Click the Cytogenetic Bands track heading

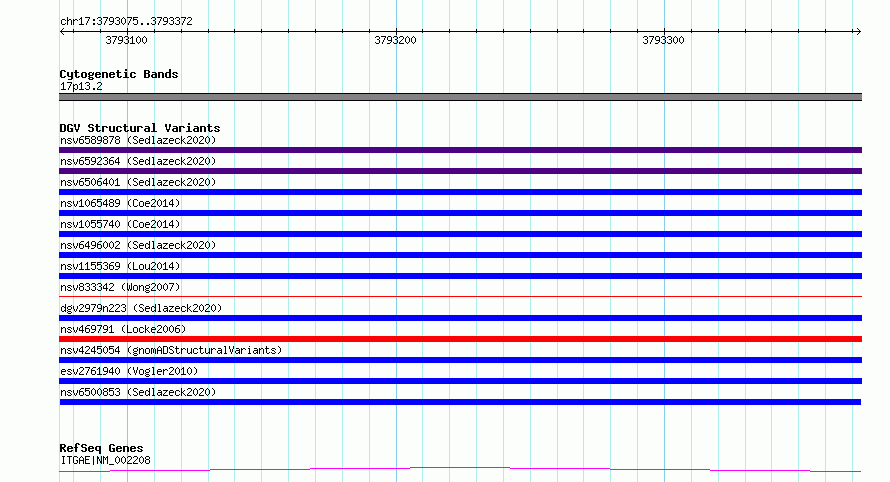(119, 74)
